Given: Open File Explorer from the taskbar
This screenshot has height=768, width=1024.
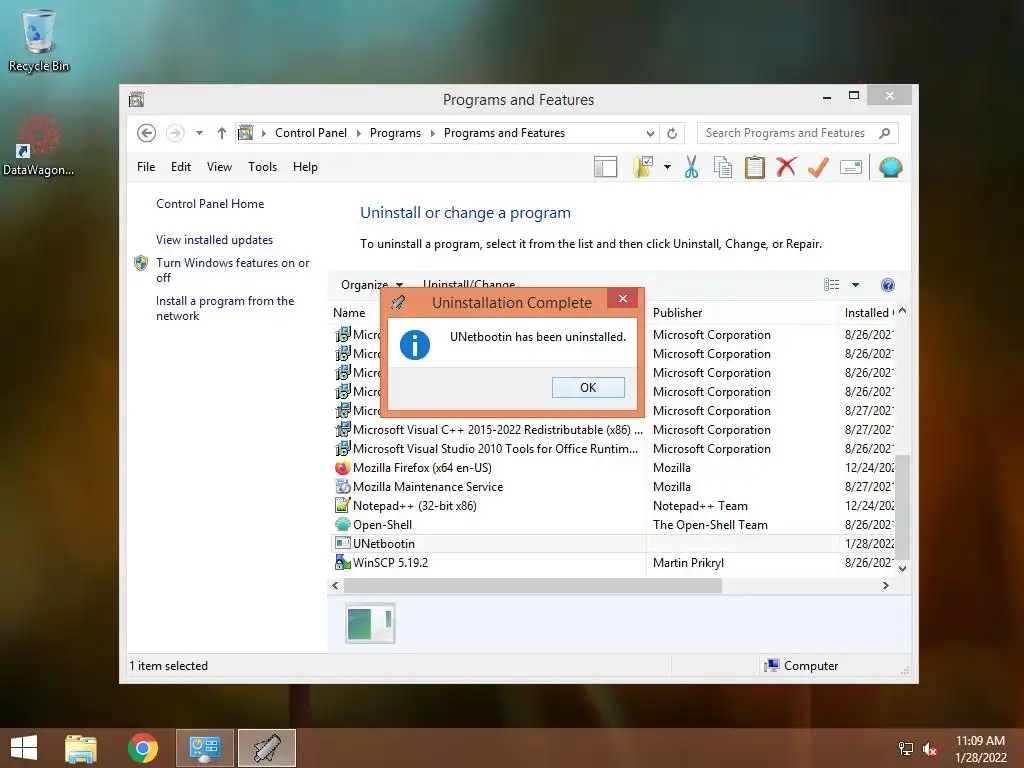Looking at the screenshot, I should 81,748.
